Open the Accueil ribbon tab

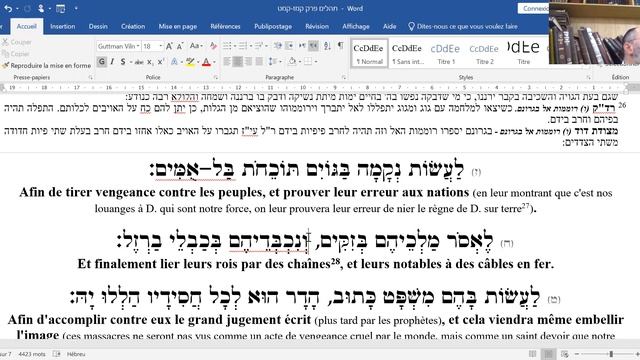click(27, 26)
